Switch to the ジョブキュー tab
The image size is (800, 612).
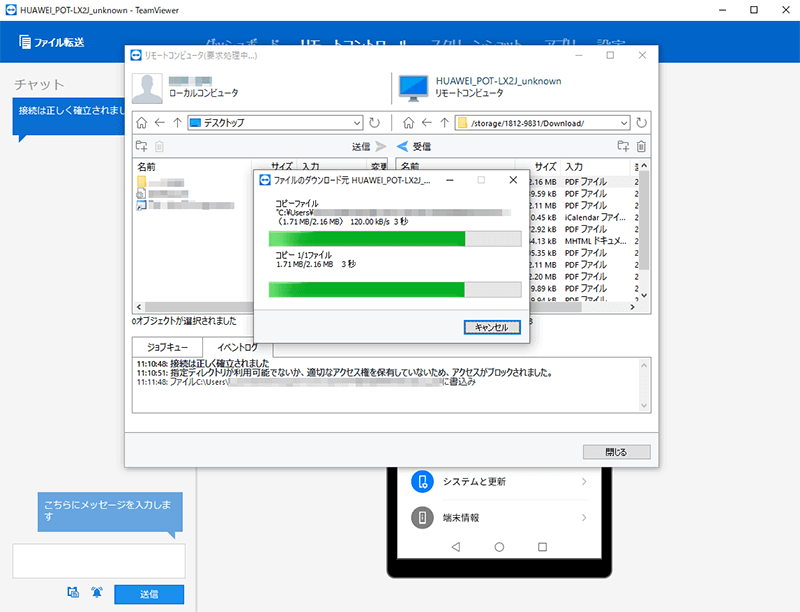tap(167, 347)
